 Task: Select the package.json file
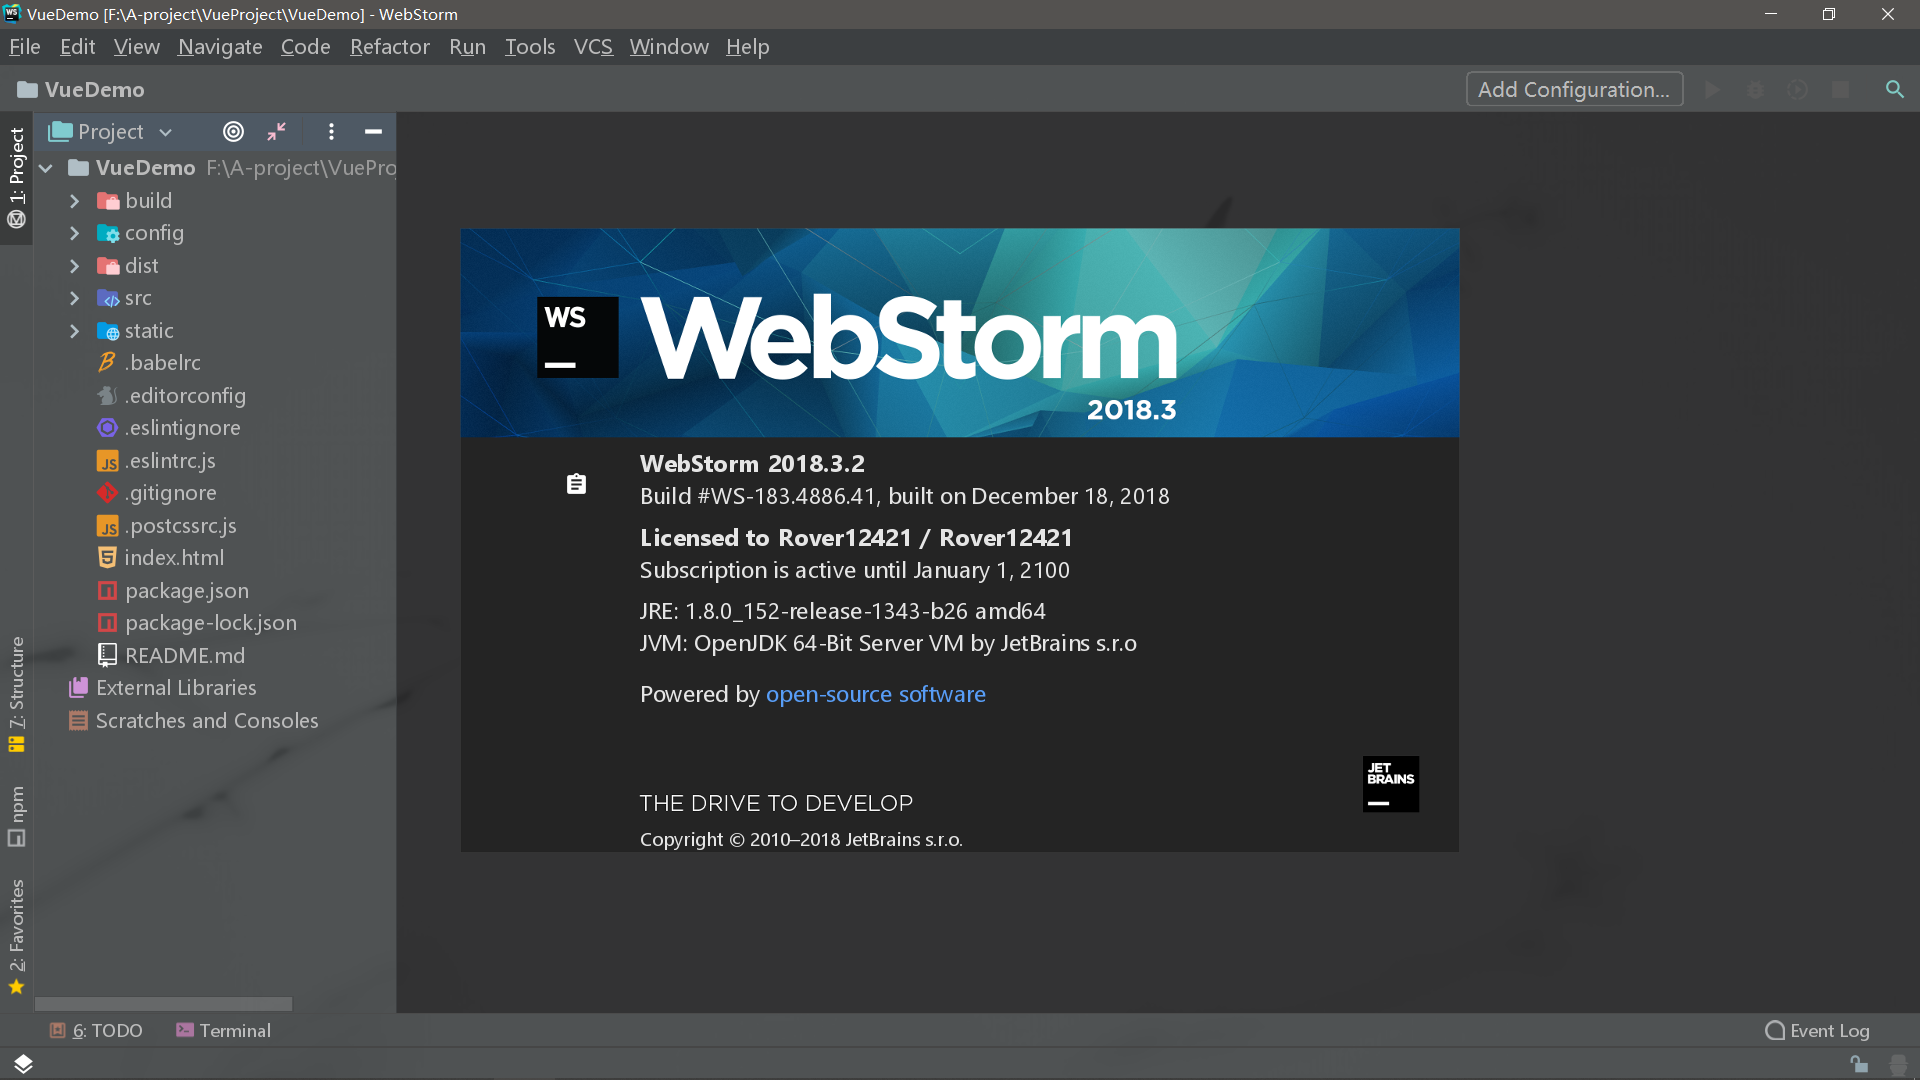[x=186, y=591]
